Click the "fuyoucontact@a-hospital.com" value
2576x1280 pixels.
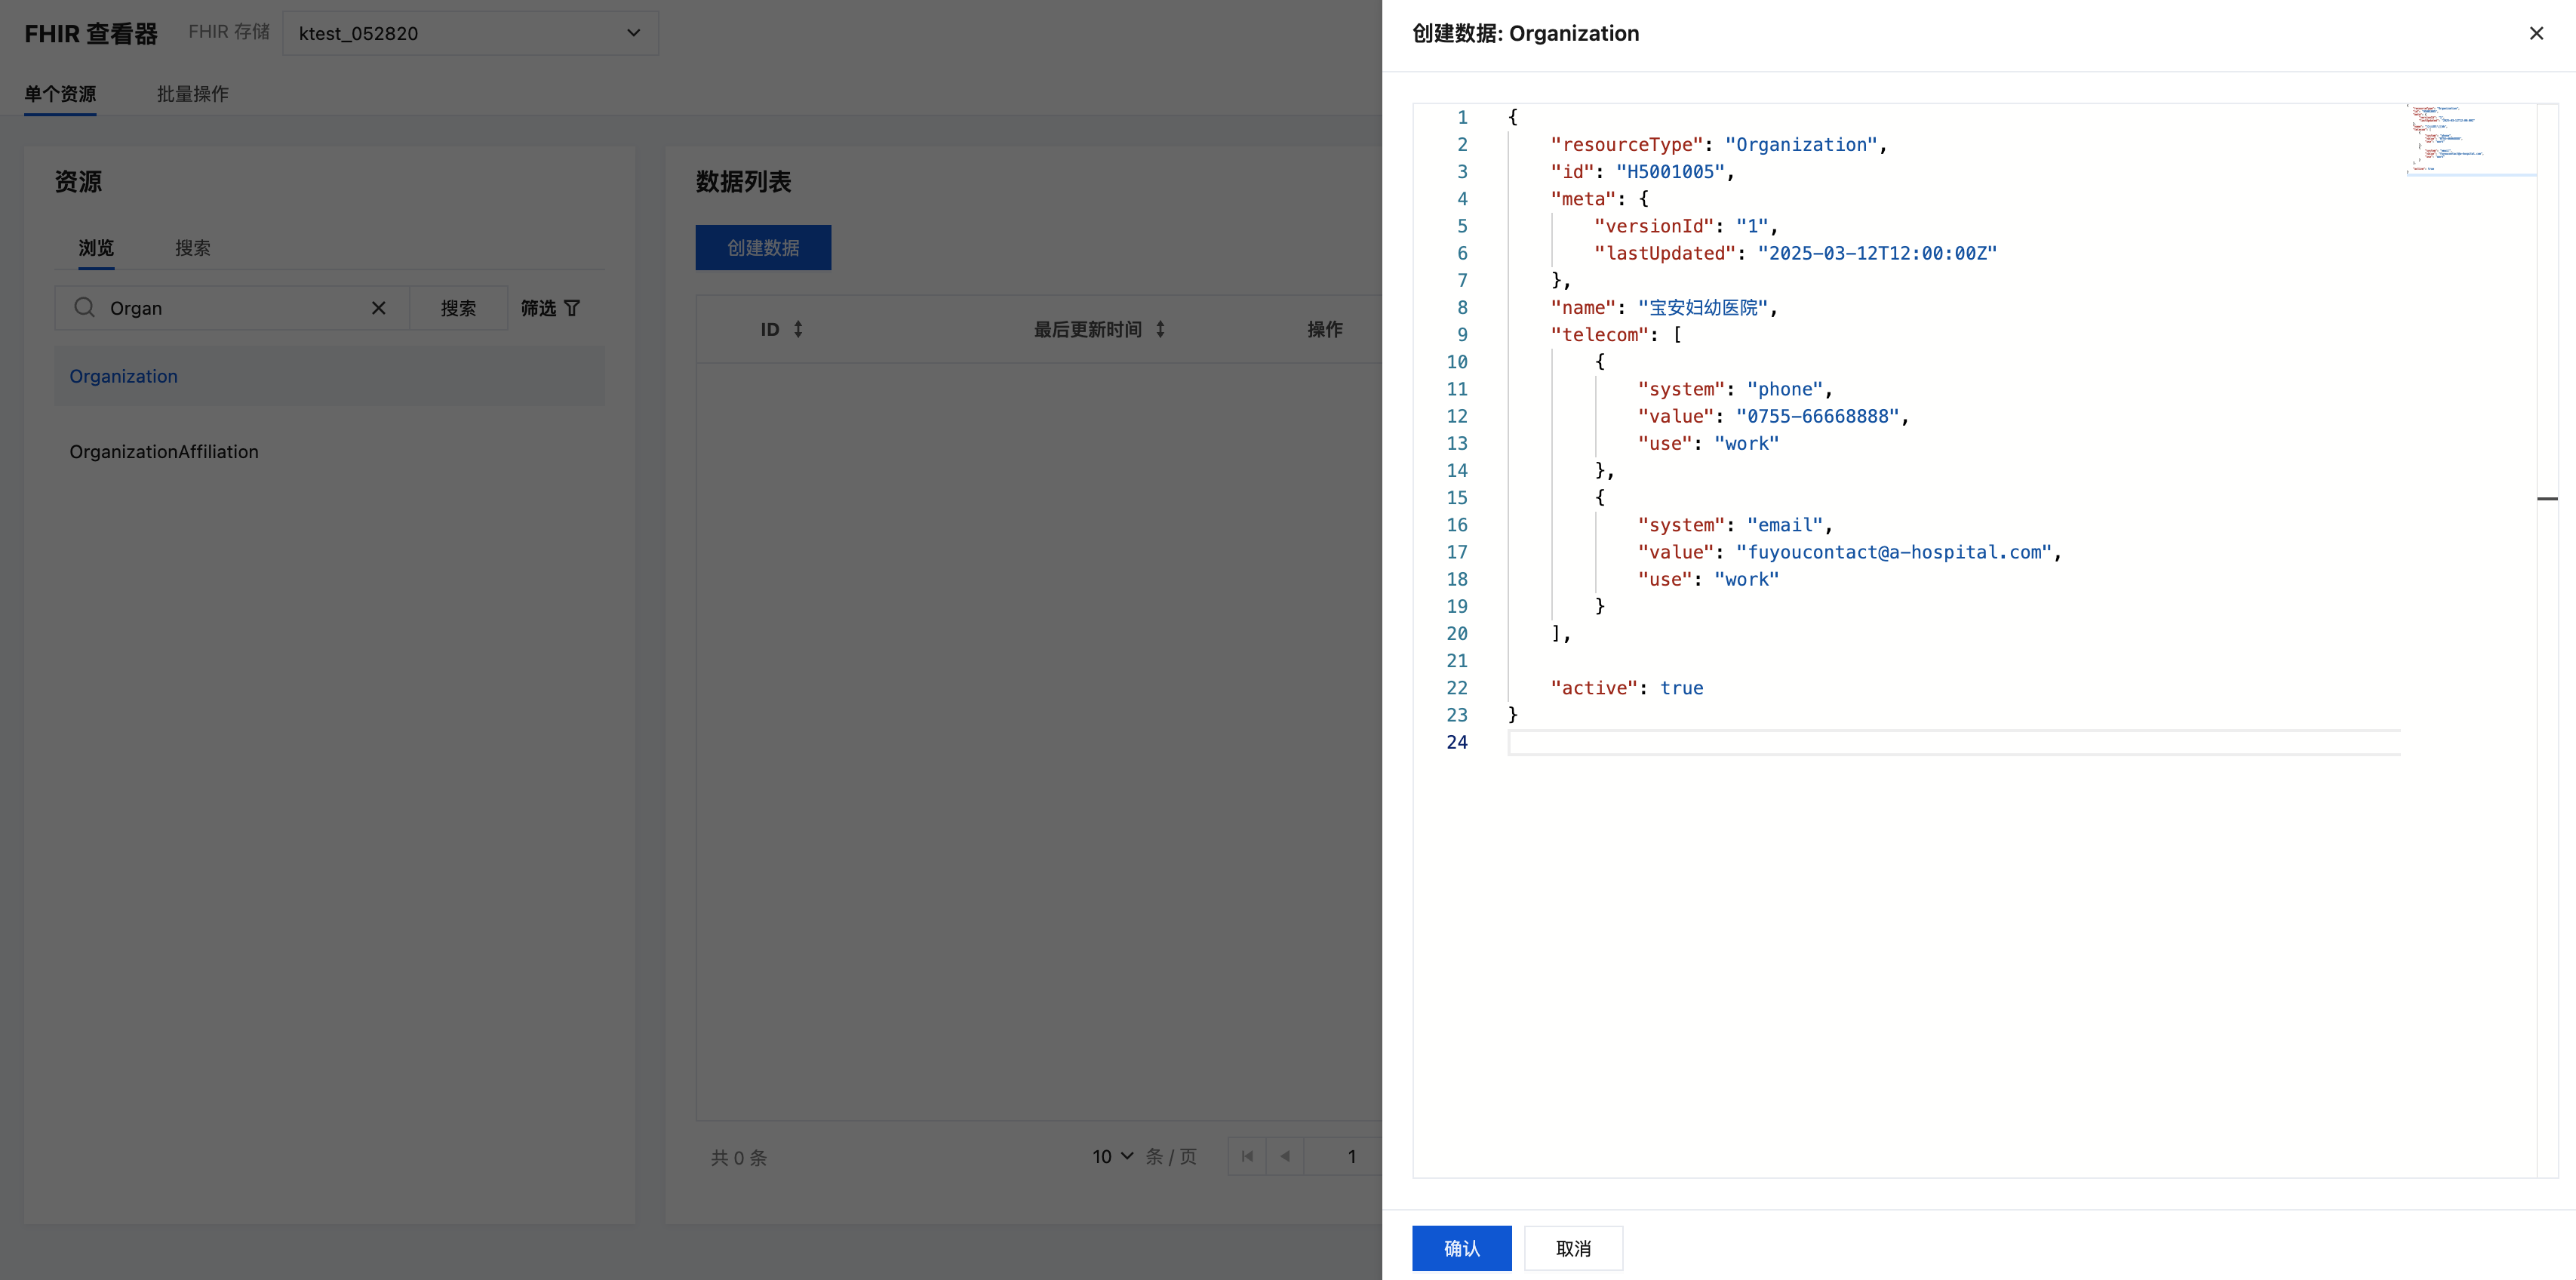(1893, 552)
